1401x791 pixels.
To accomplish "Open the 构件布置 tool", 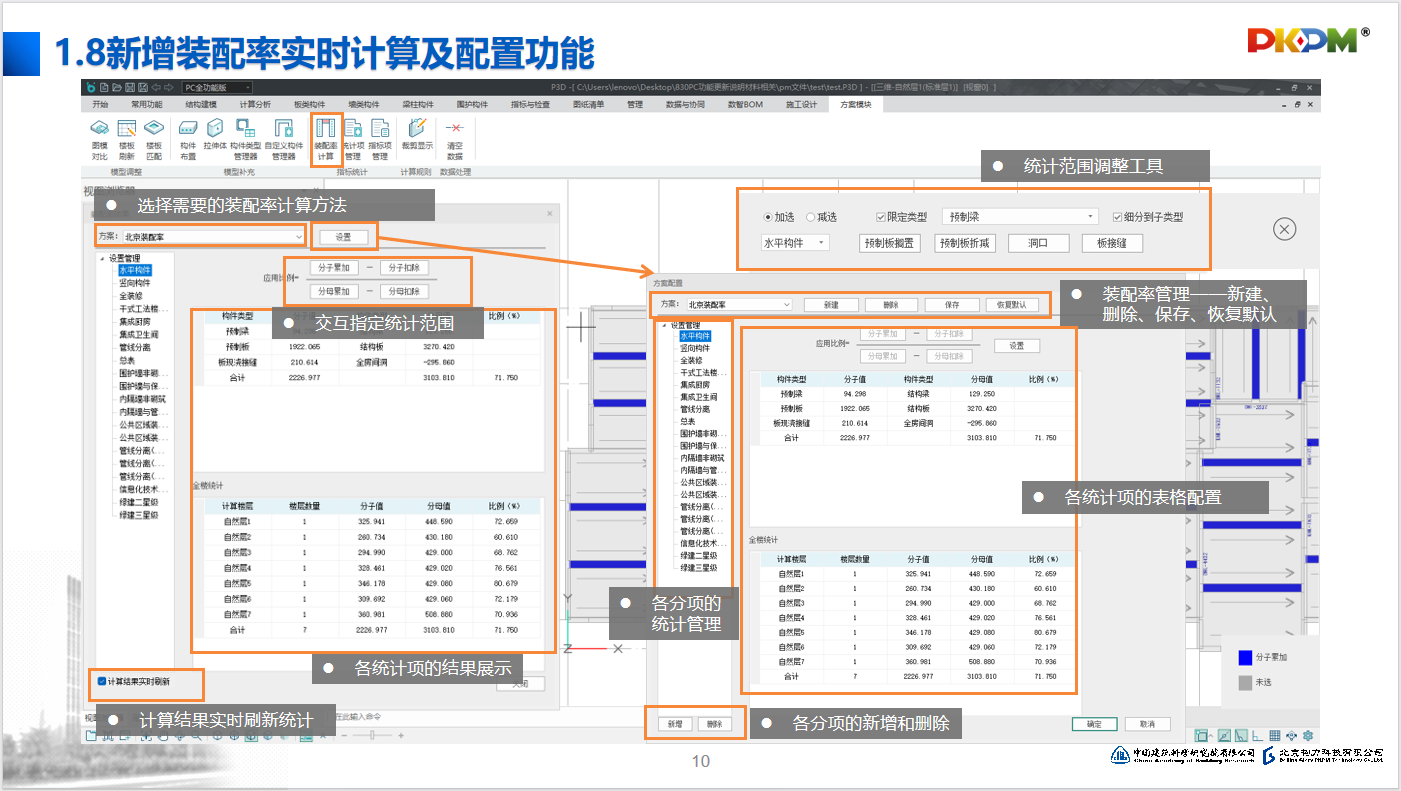I will pyautogui.click(x=188, y=139).
